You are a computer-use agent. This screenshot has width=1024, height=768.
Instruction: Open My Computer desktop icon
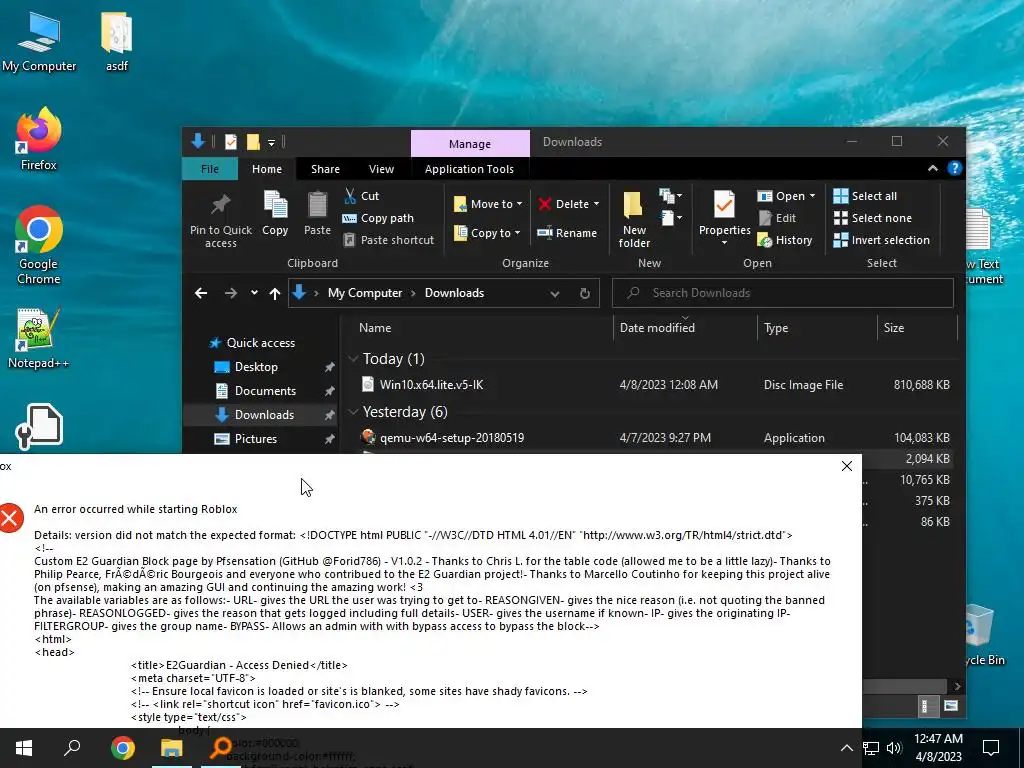click(x=39, y=40)
